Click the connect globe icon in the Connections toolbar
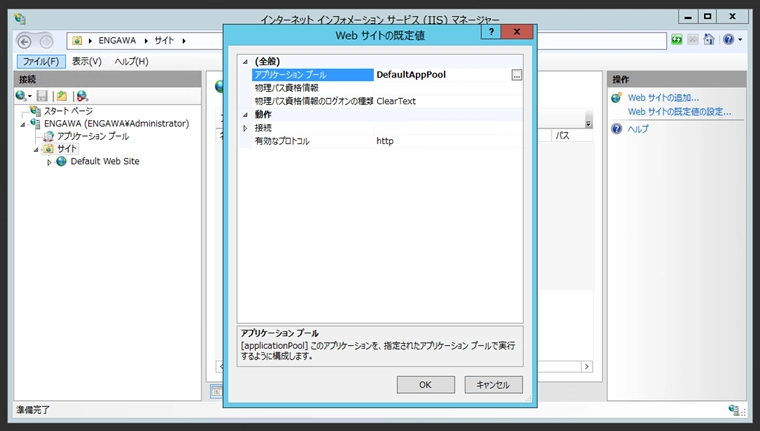The image size is (760, 431). click(20, 96)
